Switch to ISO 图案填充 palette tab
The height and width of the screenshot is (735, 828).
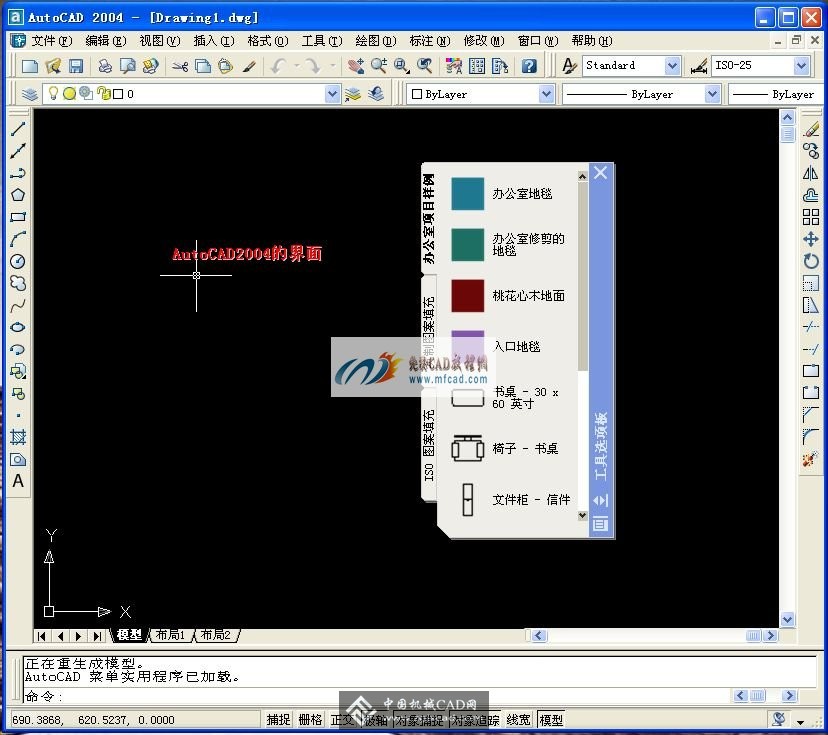429,445
